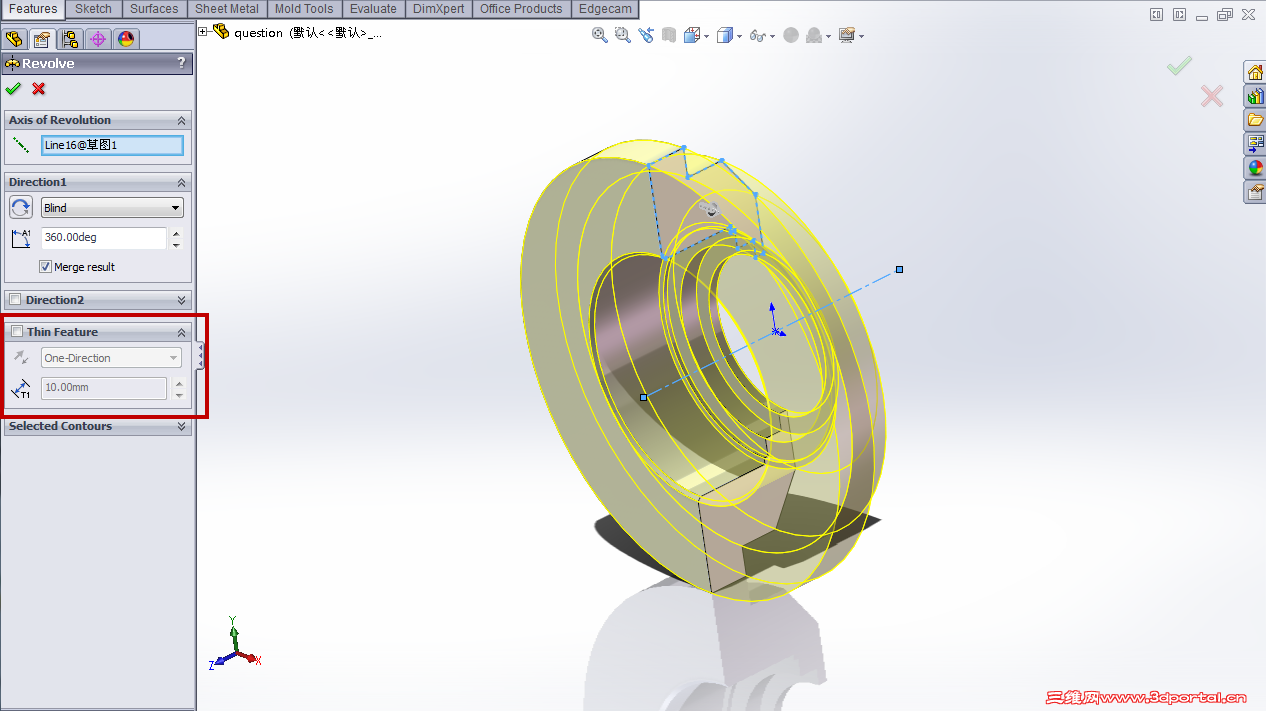Open the DimXpertManager tab
This screenshot has height=711, width=1266.
coord(98,39)
